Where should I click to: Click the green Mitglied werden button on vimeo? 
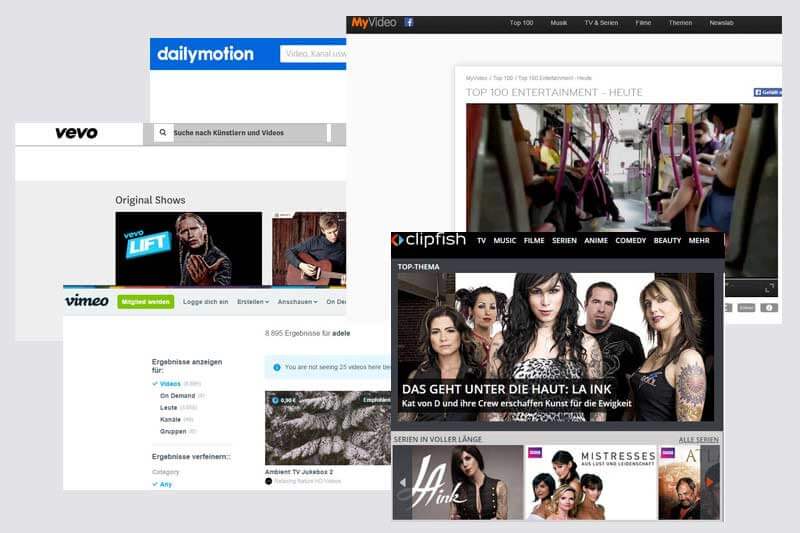click(145, 302)
